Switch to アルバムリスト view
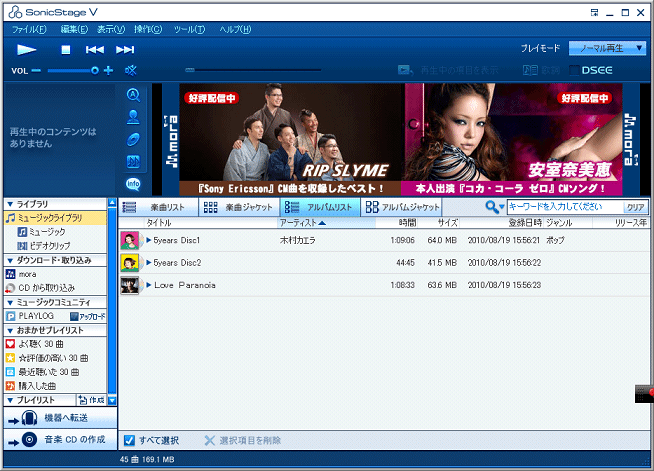Screen dimensions: 654x471 coord(320,207)
